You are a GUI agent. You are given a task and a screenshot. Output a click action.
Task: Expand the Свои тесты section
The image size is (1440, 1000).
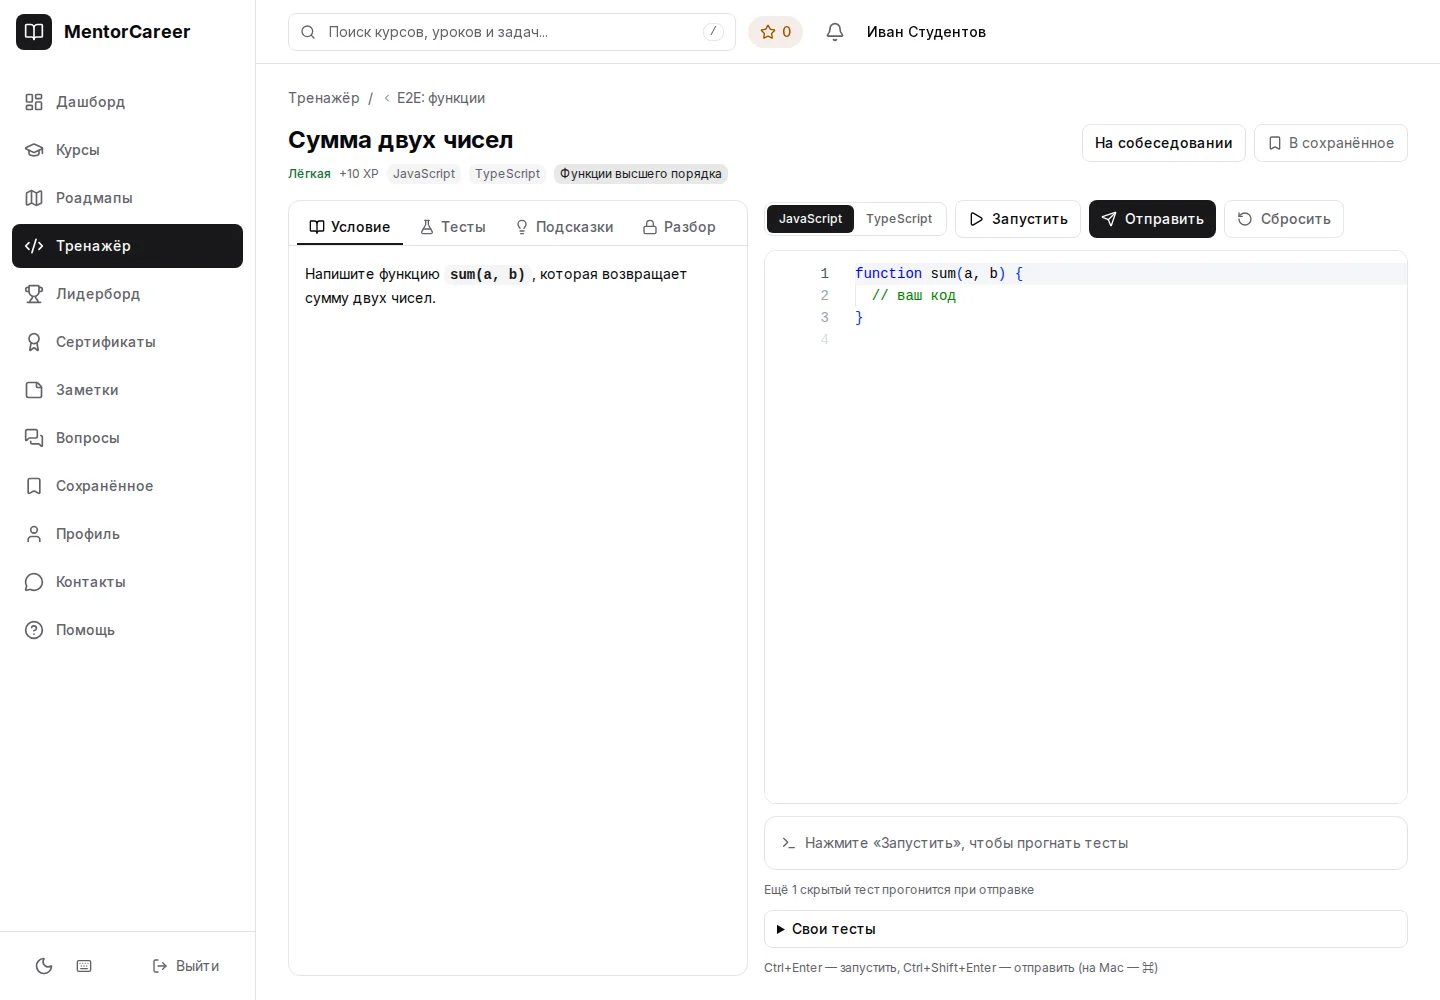point(1085,929)
